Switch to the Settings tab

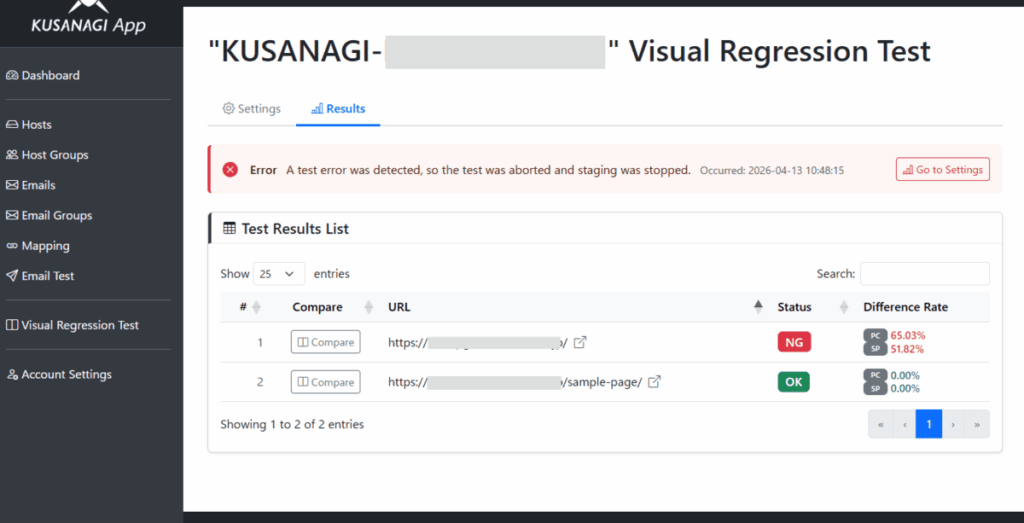(251, 109)
